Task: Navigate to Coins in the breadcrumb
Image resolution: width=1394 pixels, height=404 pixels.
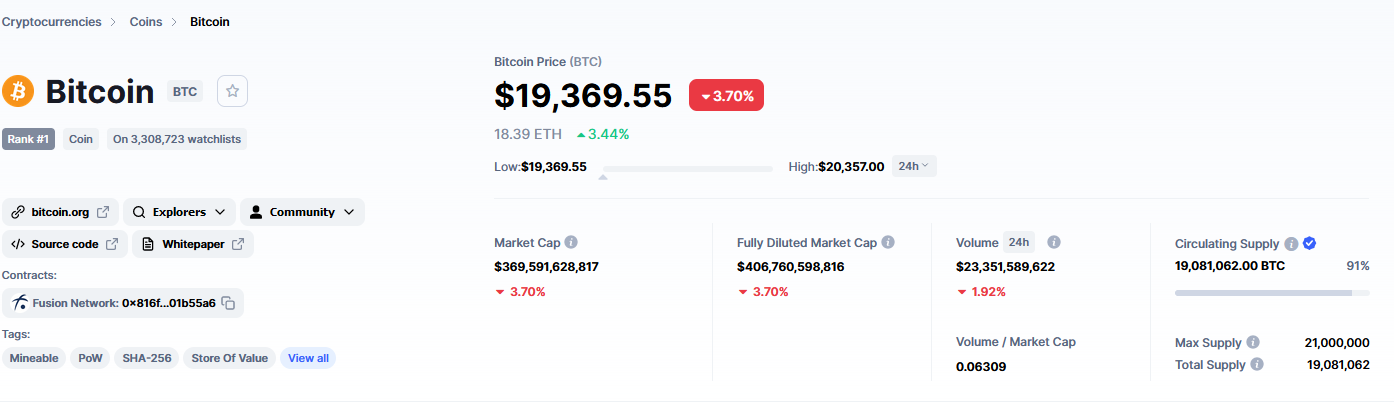Action: coord(146,22)
